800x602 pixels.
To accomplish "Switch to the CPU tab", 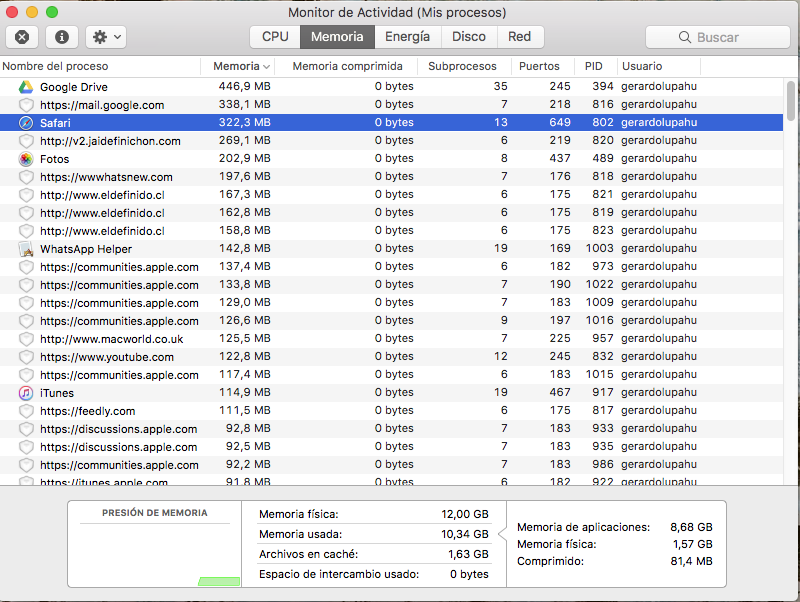I will coord(275,37).
